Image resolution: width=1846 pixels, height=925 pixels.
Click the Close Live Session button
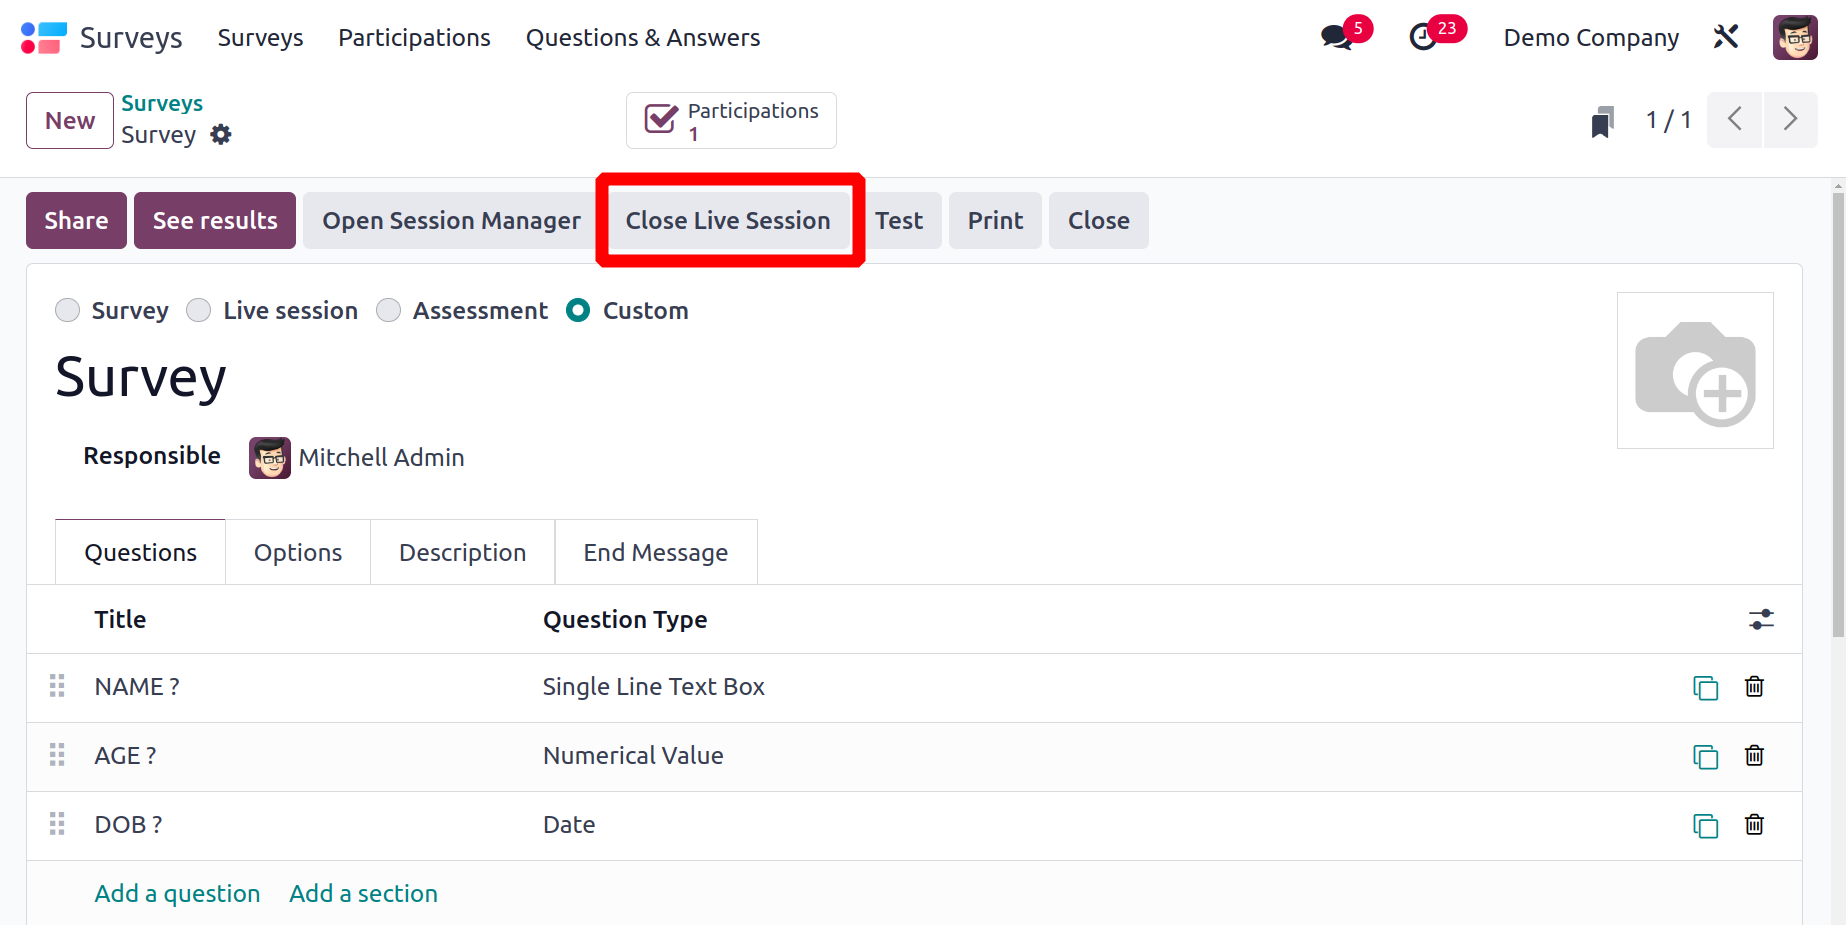click(728, 220)
